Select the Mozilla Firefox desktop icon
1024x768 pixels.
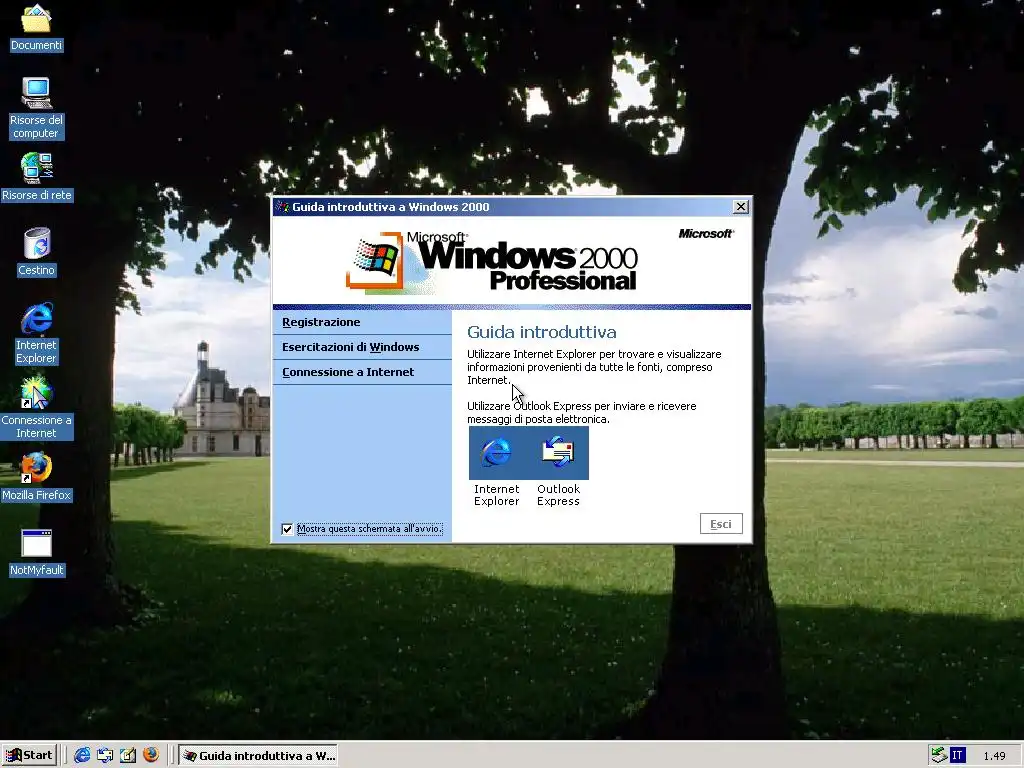[36, 477]
